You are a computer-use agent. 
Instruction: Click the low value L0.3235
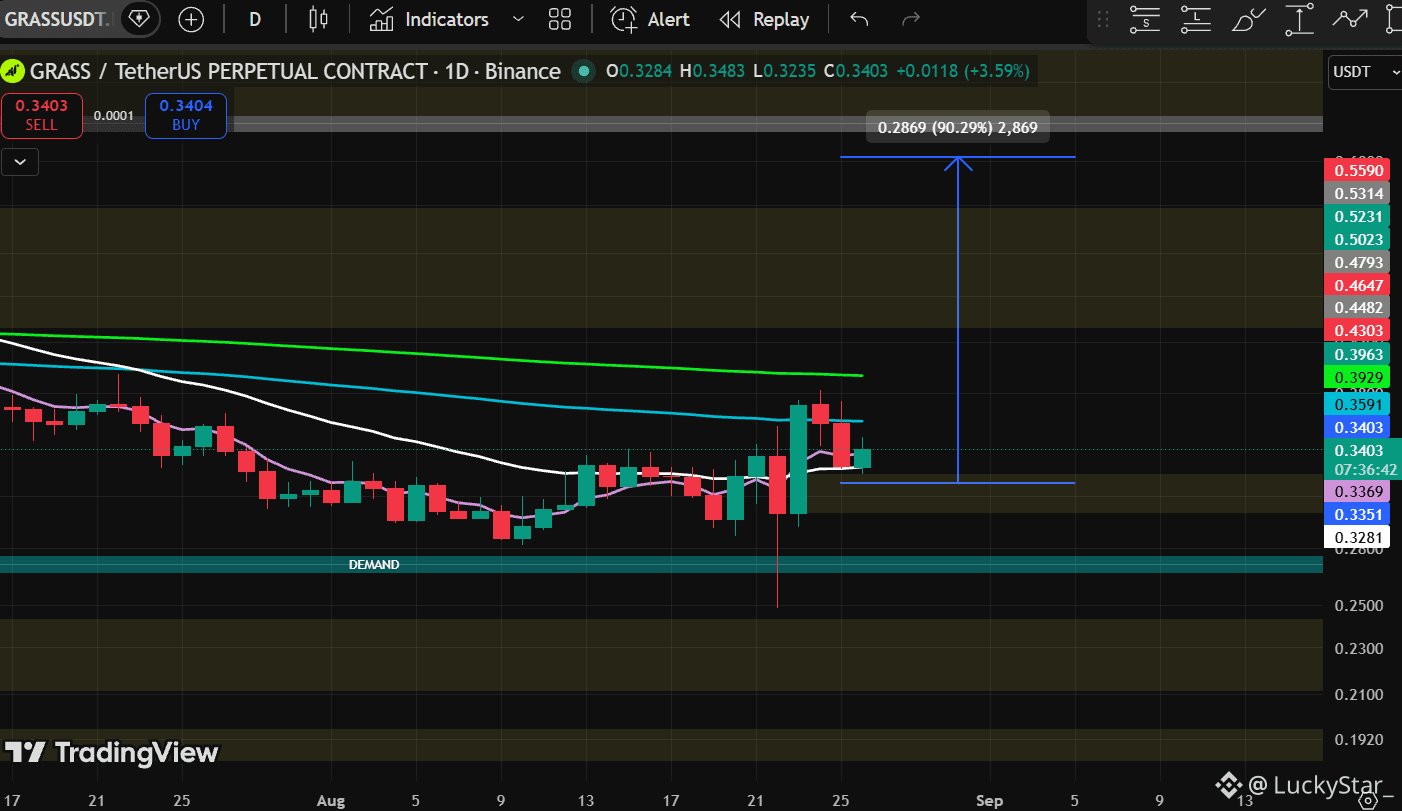click(784, 71)
